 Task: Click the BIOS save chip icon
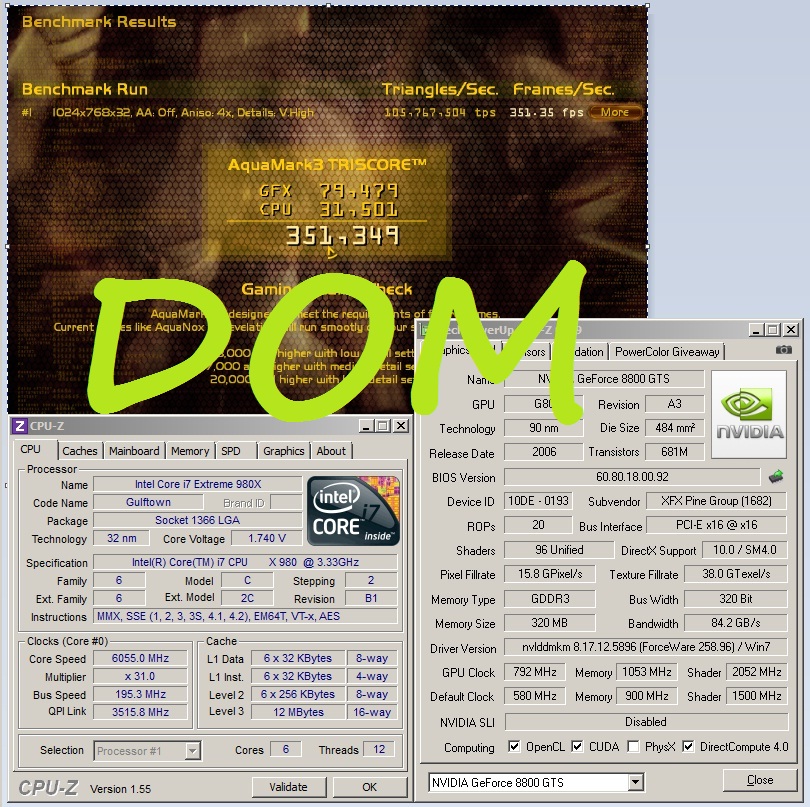point(776,477)
